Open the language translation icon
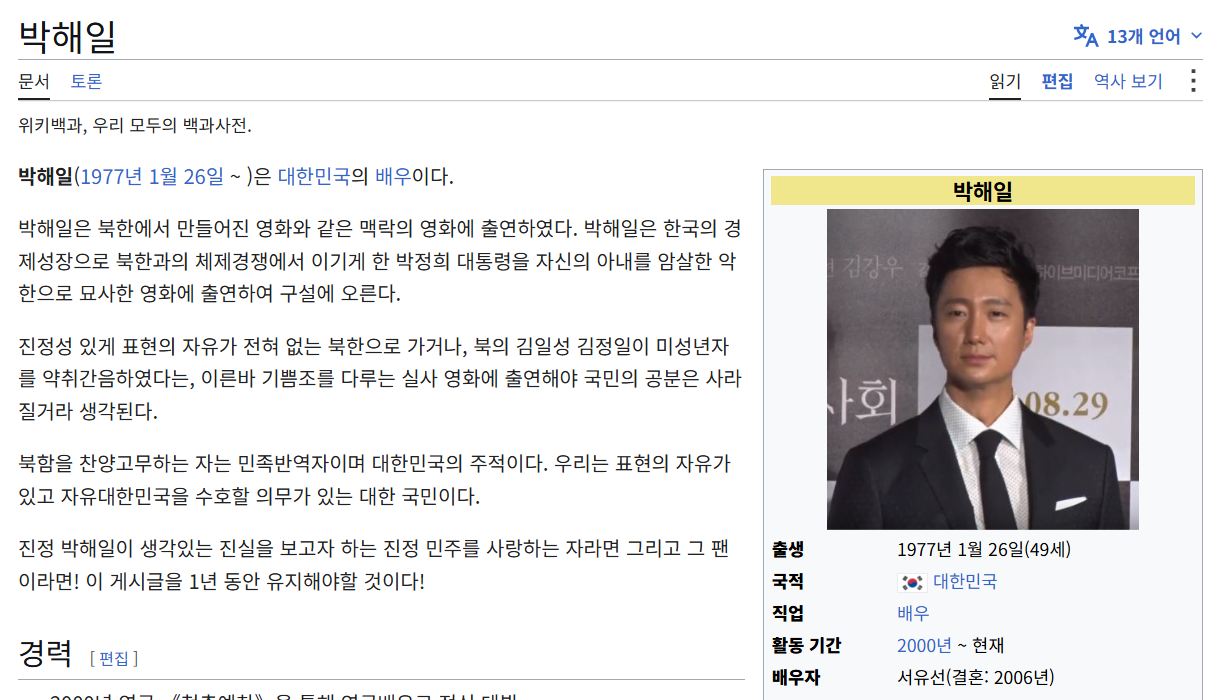 [1086, 36]
